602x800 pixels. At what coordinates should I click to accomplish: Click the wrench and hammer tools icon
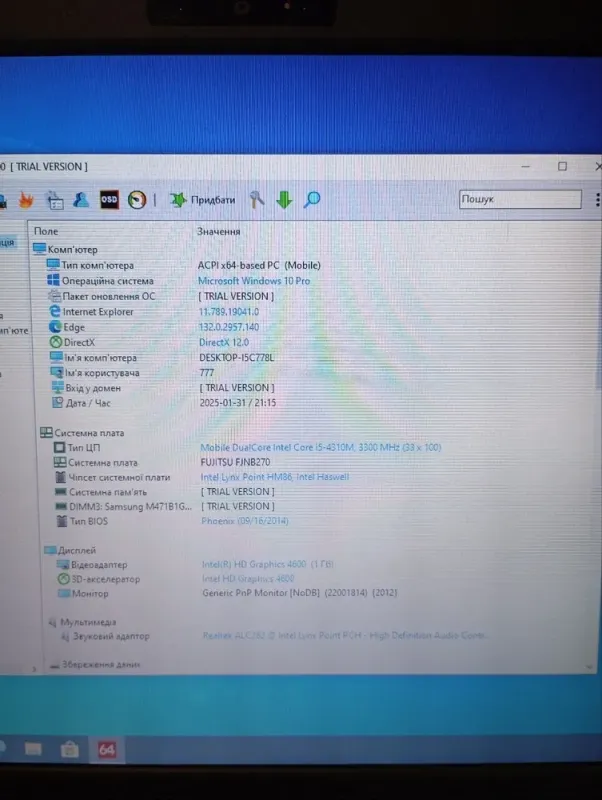click(x=258, y=200)
